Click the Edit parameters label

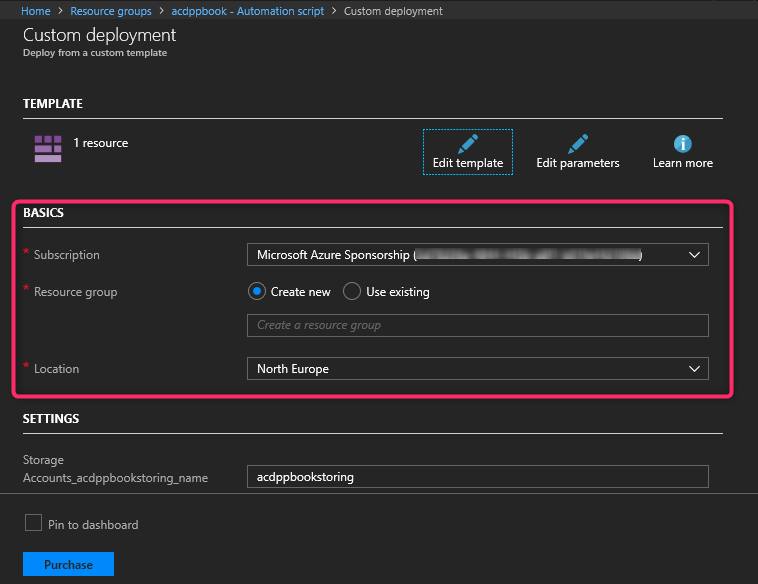(x=578, y=163)
